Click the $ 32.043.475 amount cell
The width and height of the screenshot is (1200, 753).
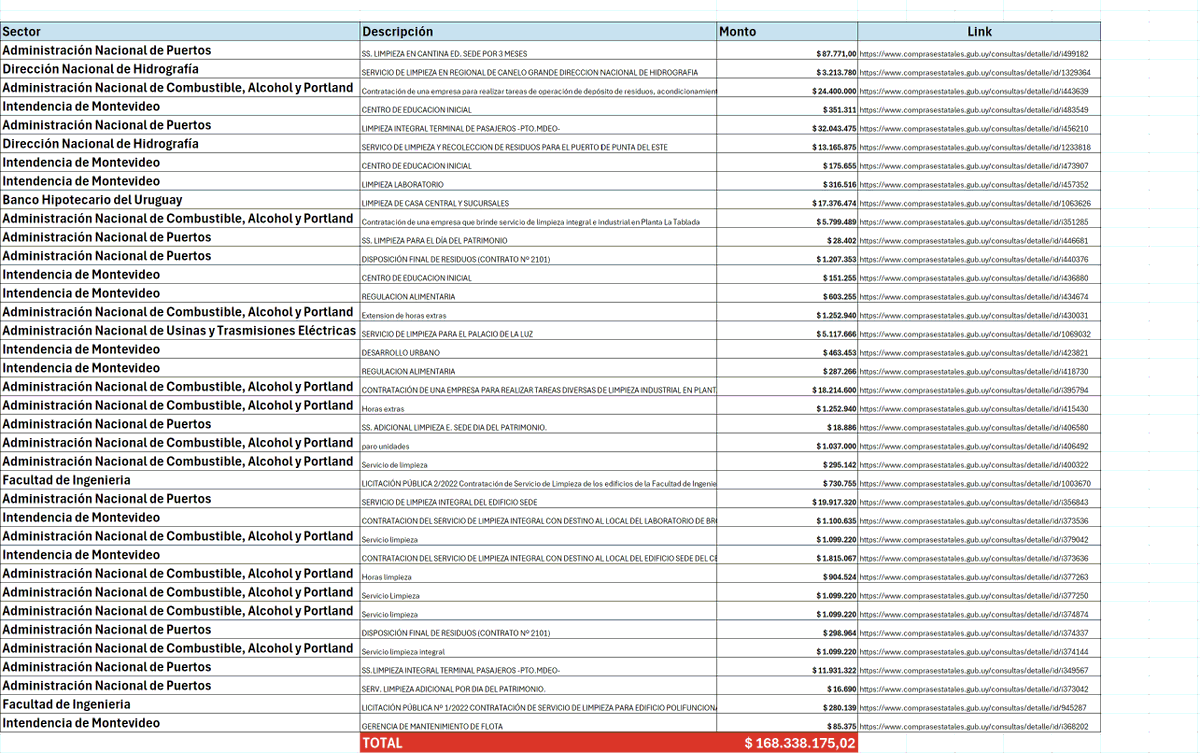pos(787,126)
